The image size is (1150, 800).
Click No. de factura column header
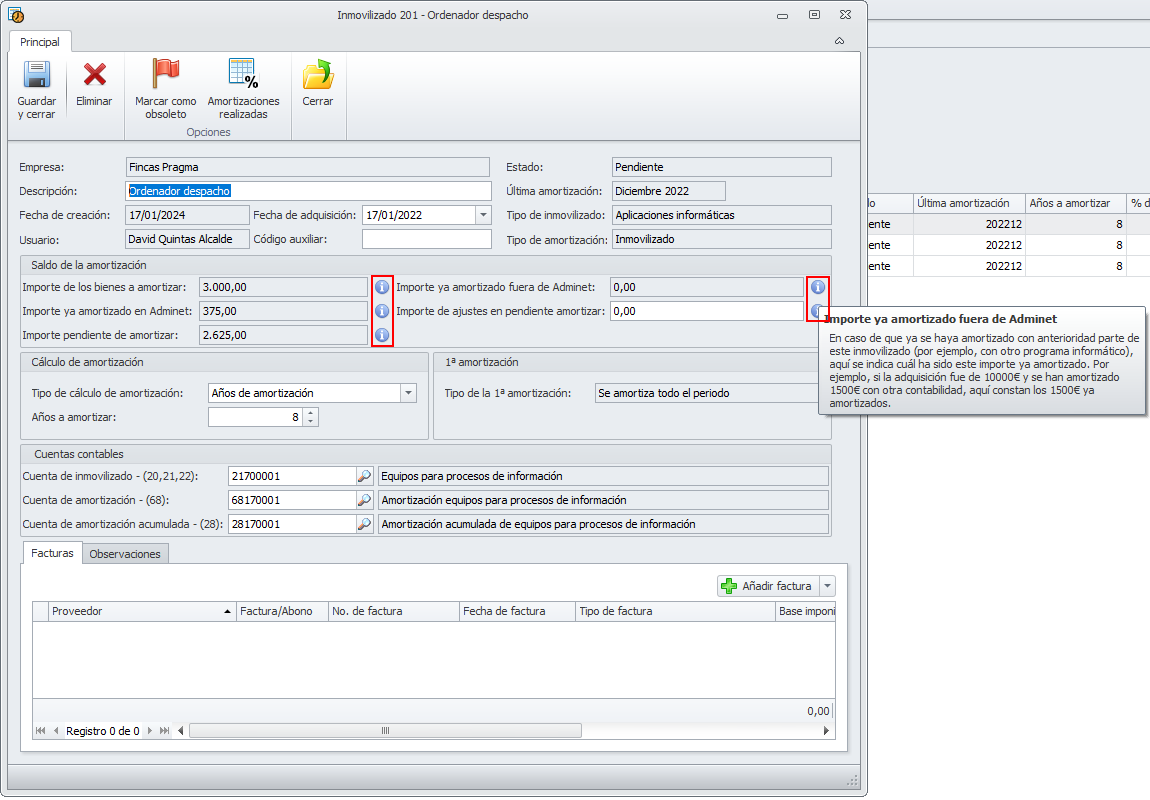click(x=394, y=612)
